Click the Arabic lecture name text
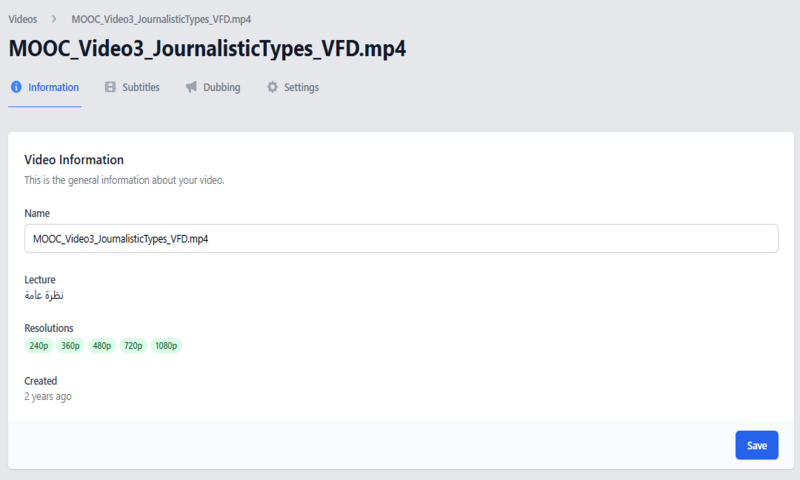The image size is (800, 480). 44,295
